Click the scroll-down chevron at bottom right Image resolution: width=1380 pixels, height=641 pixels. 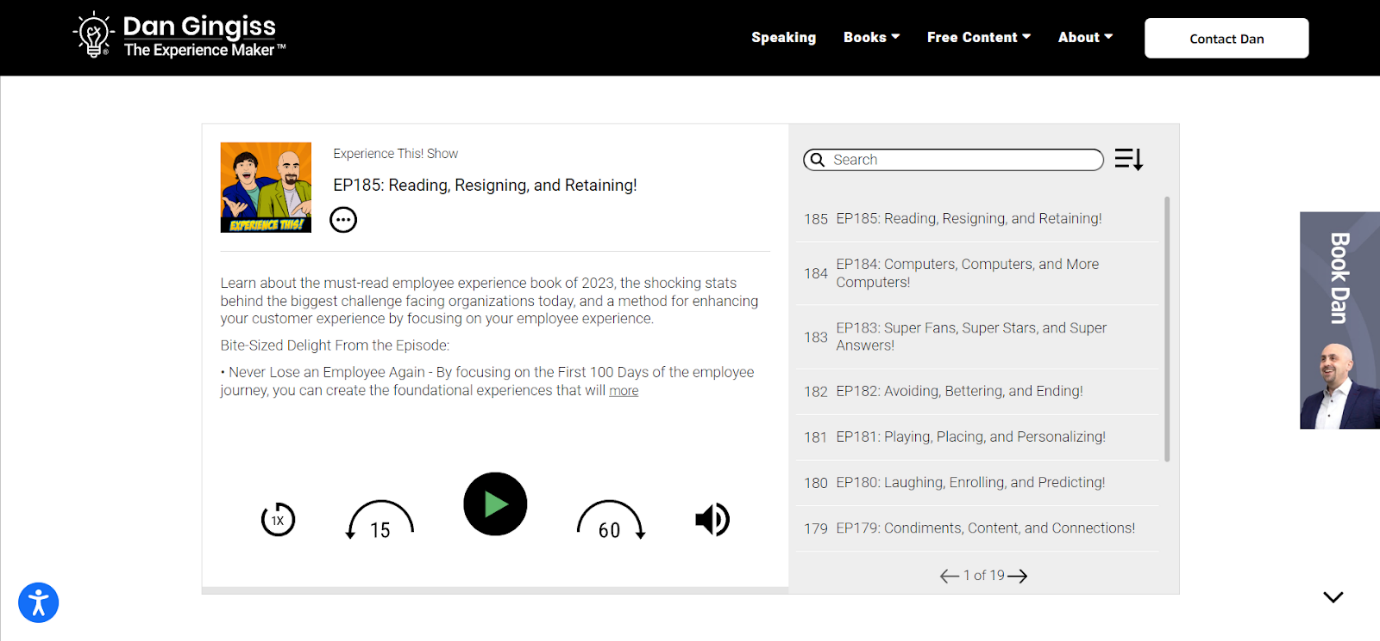(1333, 597)
